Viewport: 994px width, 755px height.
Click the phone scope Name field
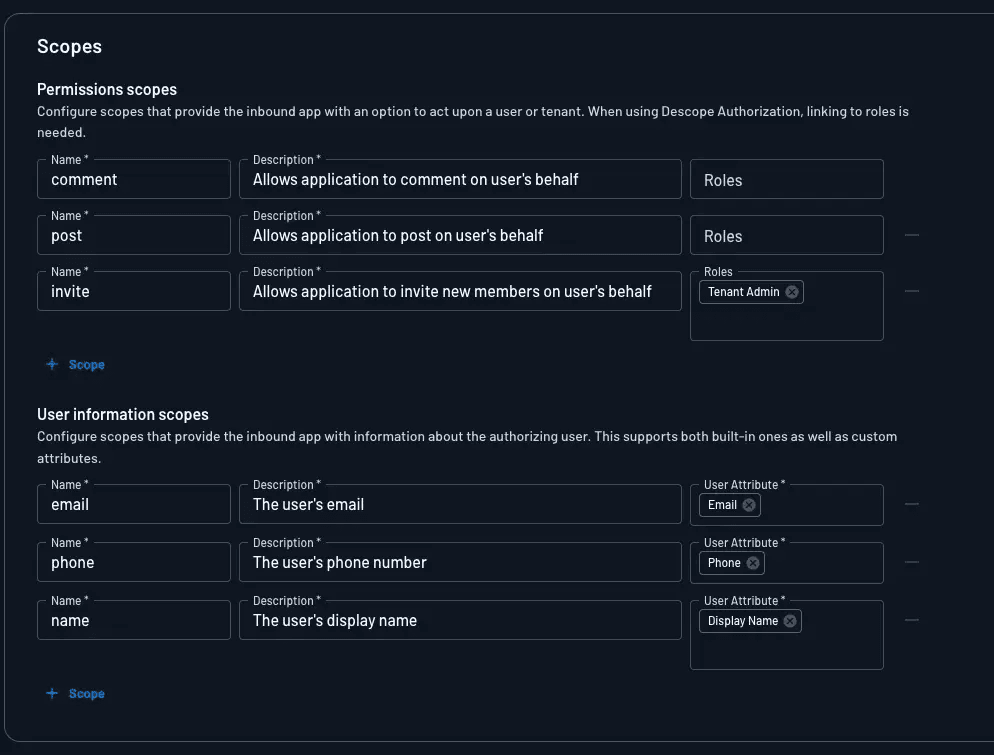point(133,561)
